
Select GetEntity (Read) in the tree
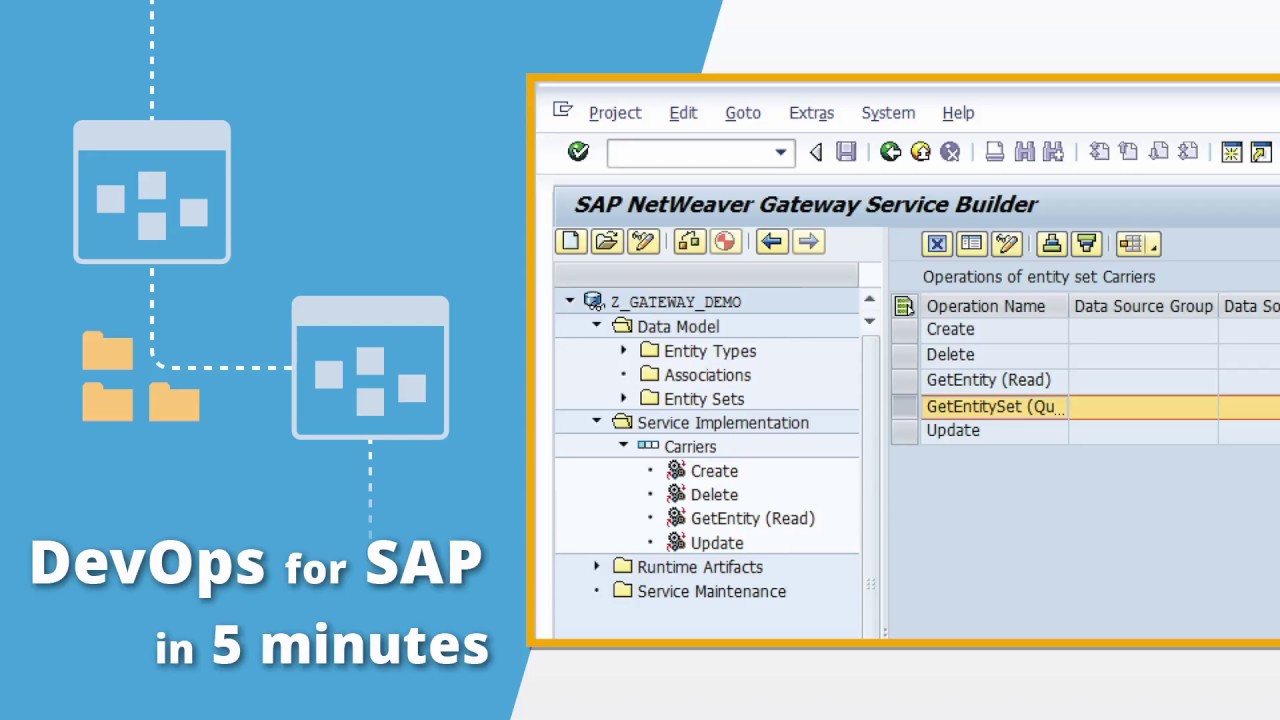753,519
